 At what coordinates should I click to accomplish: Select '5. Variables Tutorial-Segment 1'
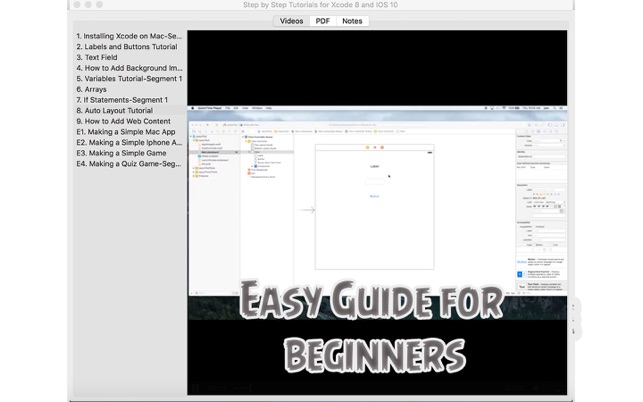129,79
